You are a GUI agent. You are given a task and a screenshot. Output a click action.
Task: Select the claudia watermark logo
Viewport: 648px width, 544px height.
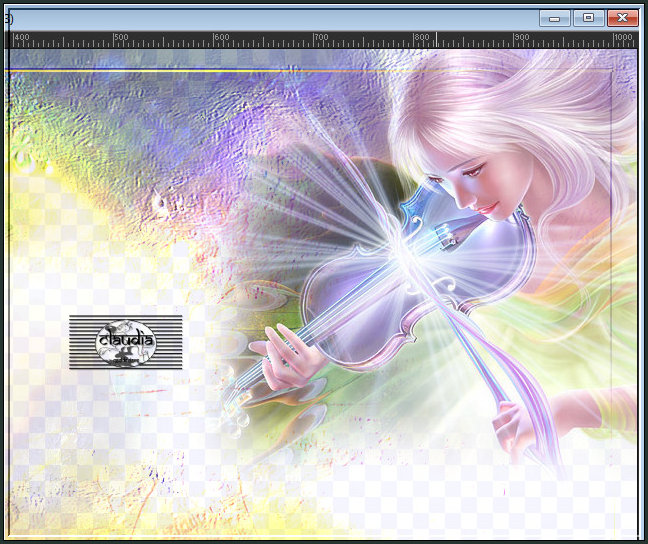coord(126,342)
